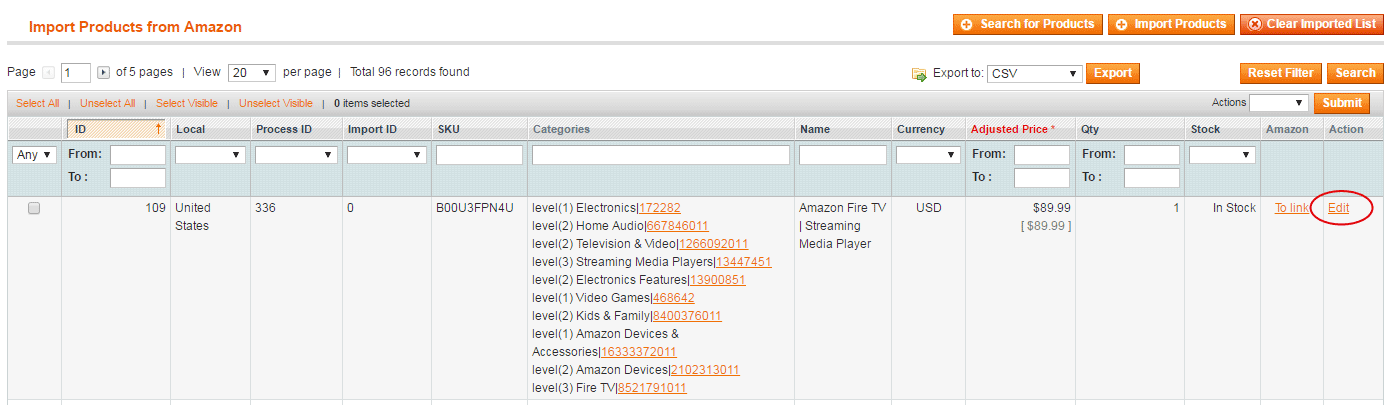
Task: Open the Edit link for product 109
Action: pyautogui.click(x=1338, y=208)
